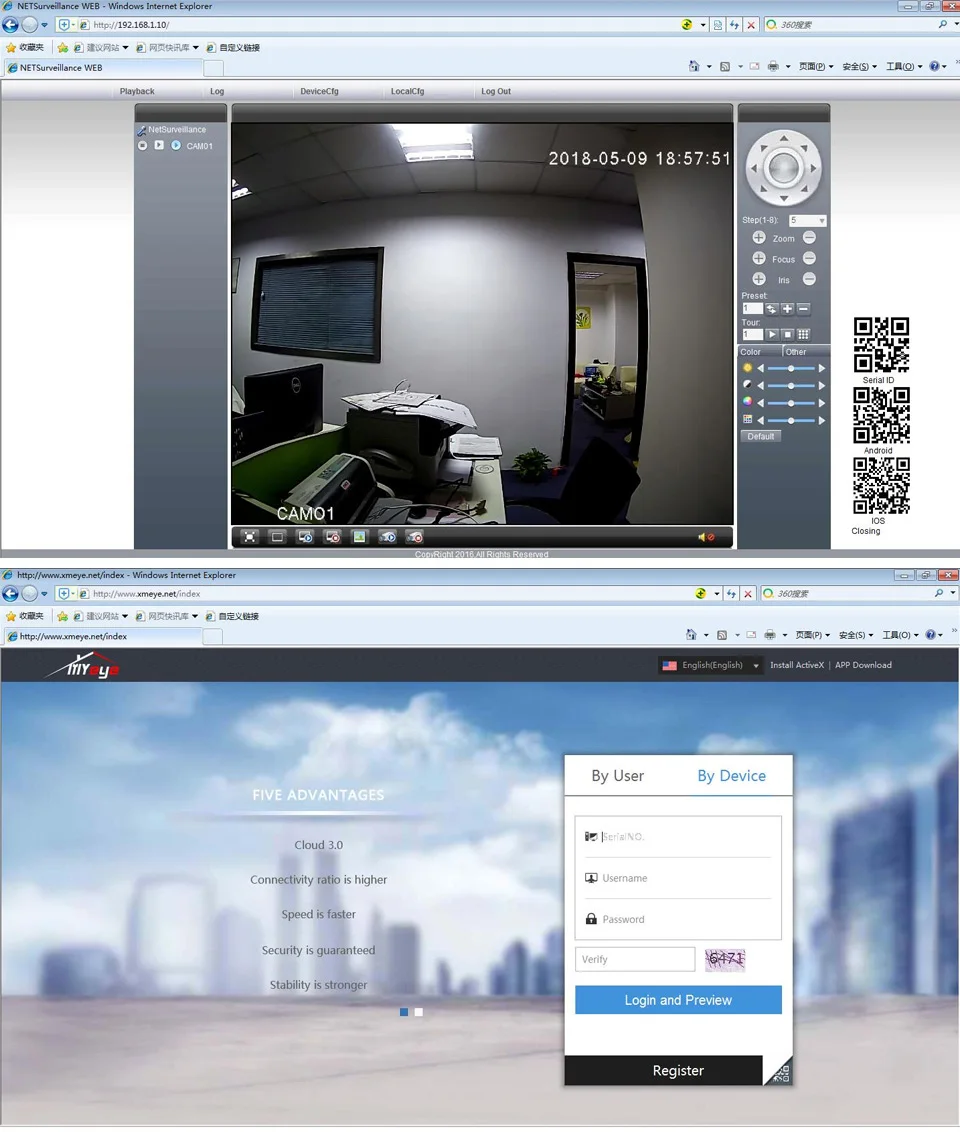This screenshot has height=1132, width=960.
Task: Tilt camera up with PTZ up arrow
Action: [784, 138]
